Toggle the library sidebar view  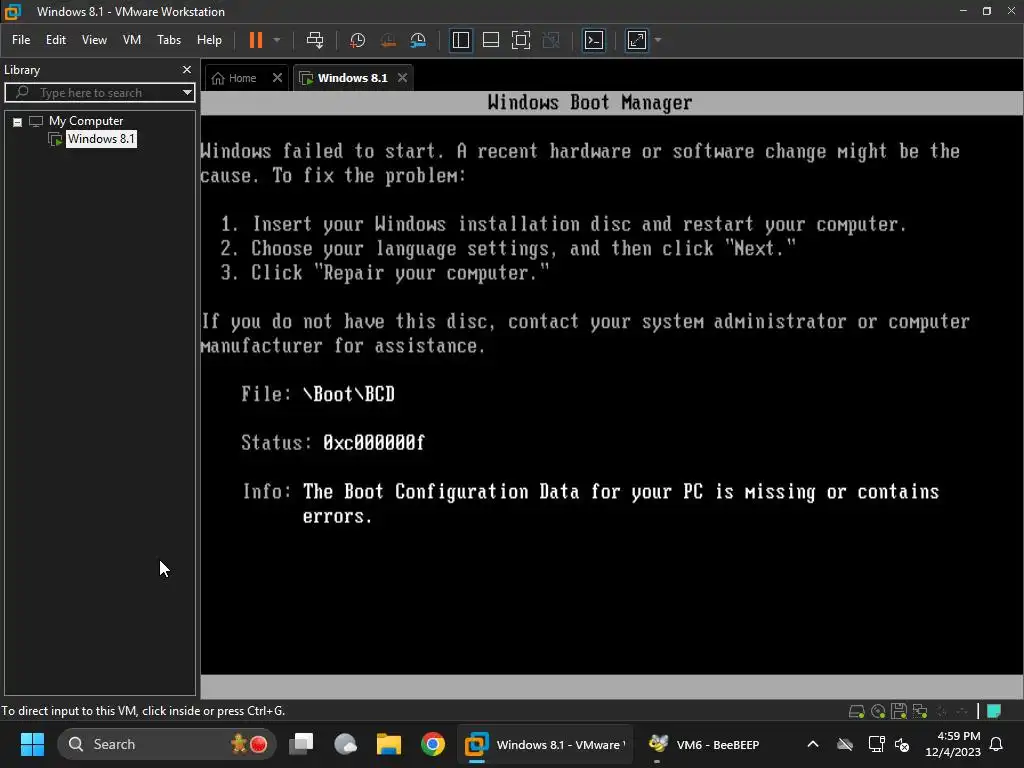tap(460, 40)
